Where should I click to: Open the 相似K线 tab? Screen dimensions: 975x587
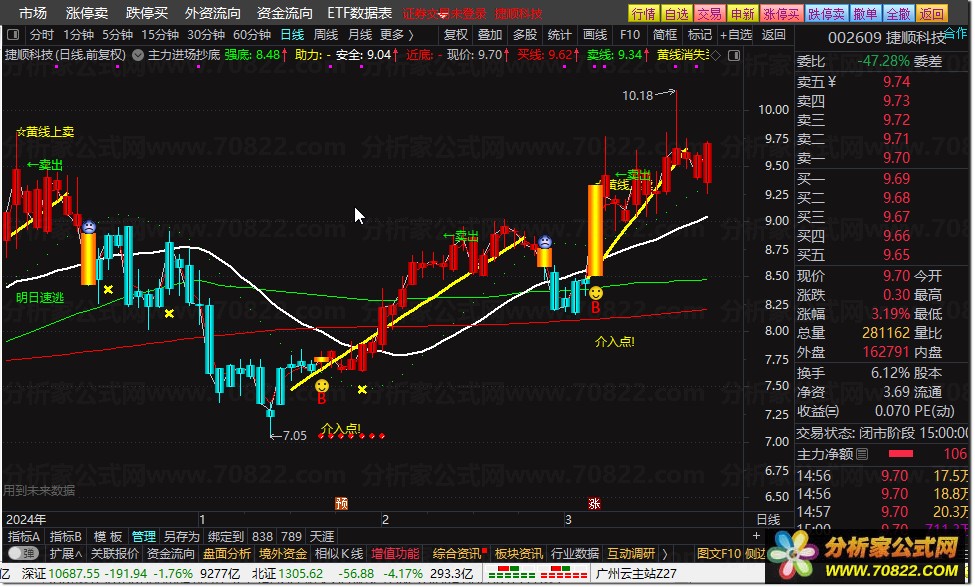[x=339, y=553]
